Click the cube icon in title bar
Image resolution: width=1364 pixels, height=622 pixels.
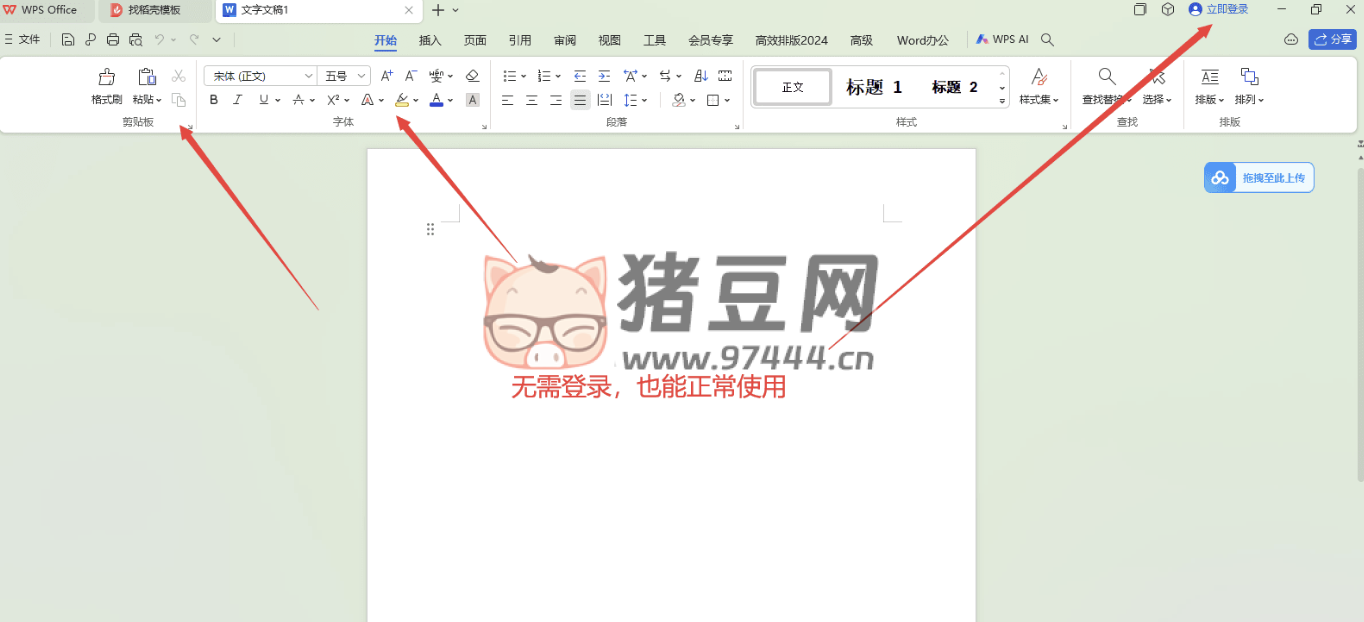[x=1167, y=10]
